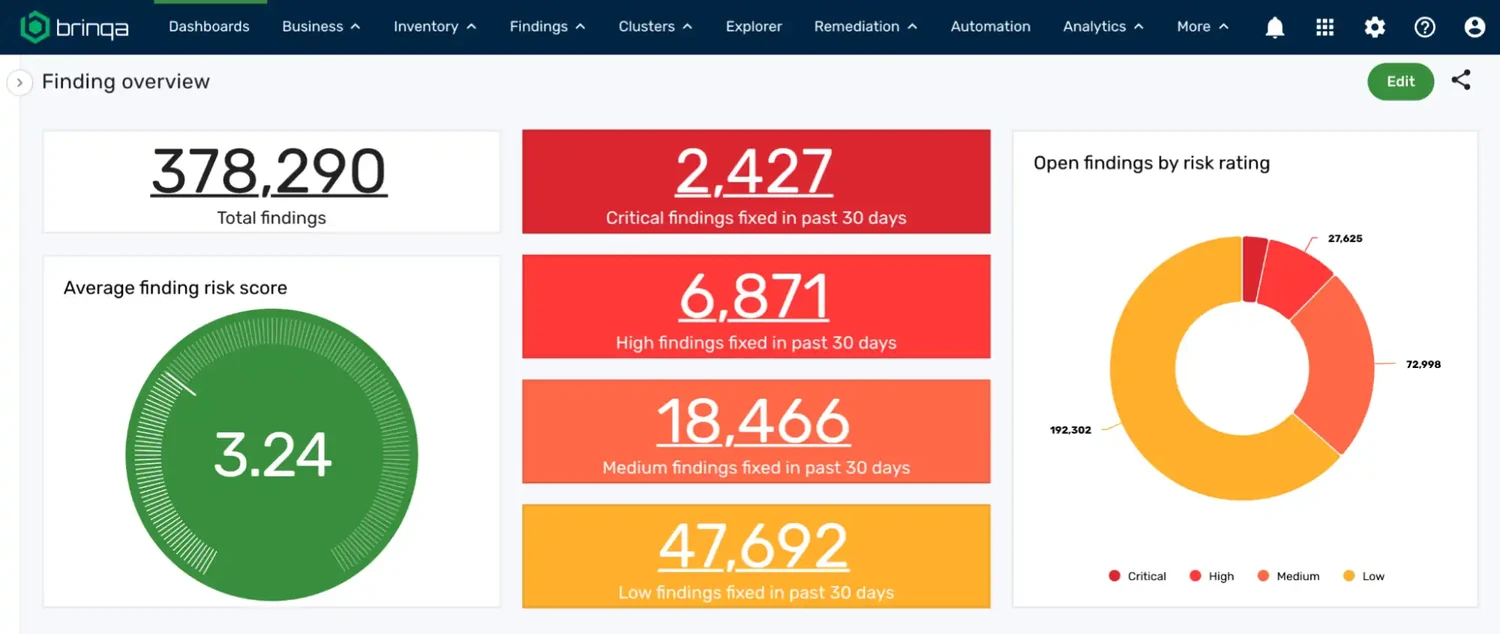Open the notifications bell
The image size is (1500, 634).
(x=1275, y=27)
